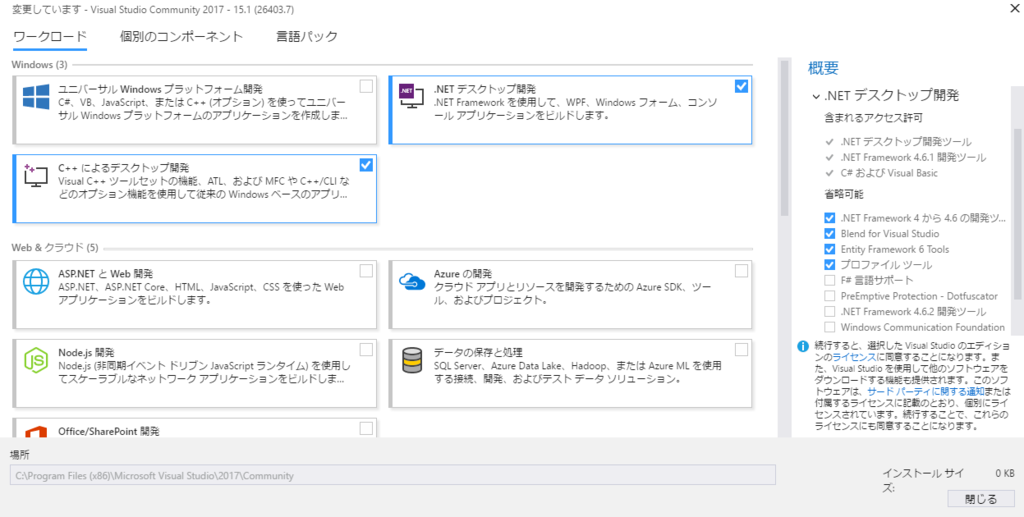Check the データの保存と処理 workload checkbox
Image resolution: width=1024 pixels, height=517 pixels.
pyautogui.click(x=741, y=350)
